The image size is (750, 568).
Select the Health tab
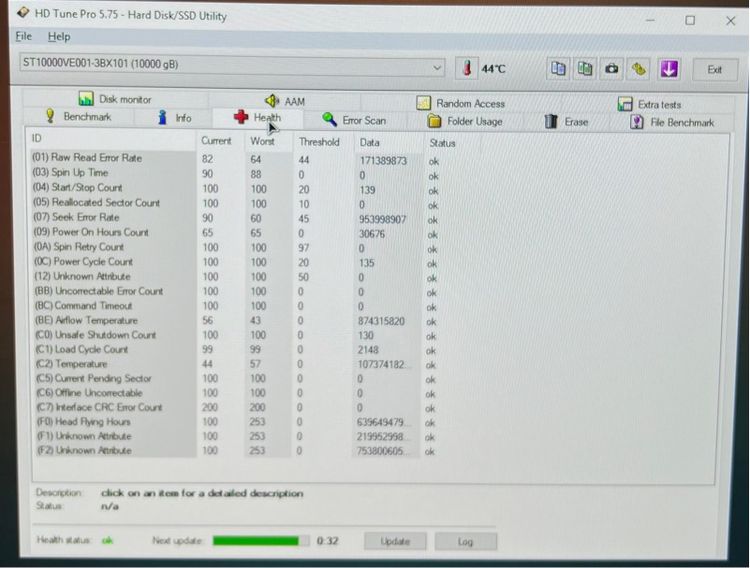click(257, 117)
